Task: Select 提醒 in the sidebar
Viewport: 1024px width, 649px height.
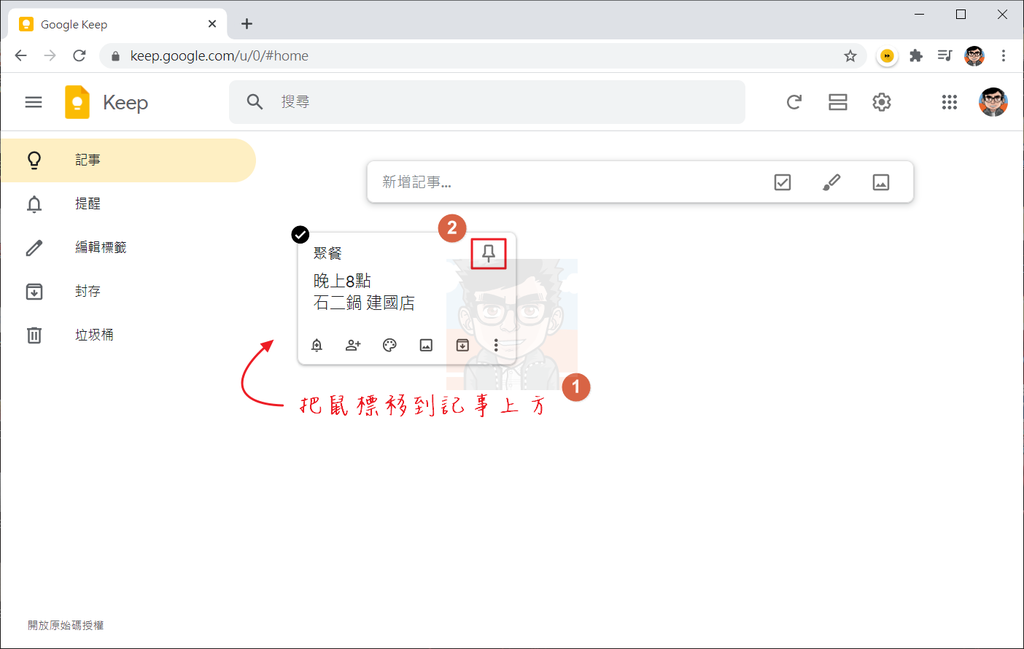Action: pyautogui.click(x=128, y=204)
